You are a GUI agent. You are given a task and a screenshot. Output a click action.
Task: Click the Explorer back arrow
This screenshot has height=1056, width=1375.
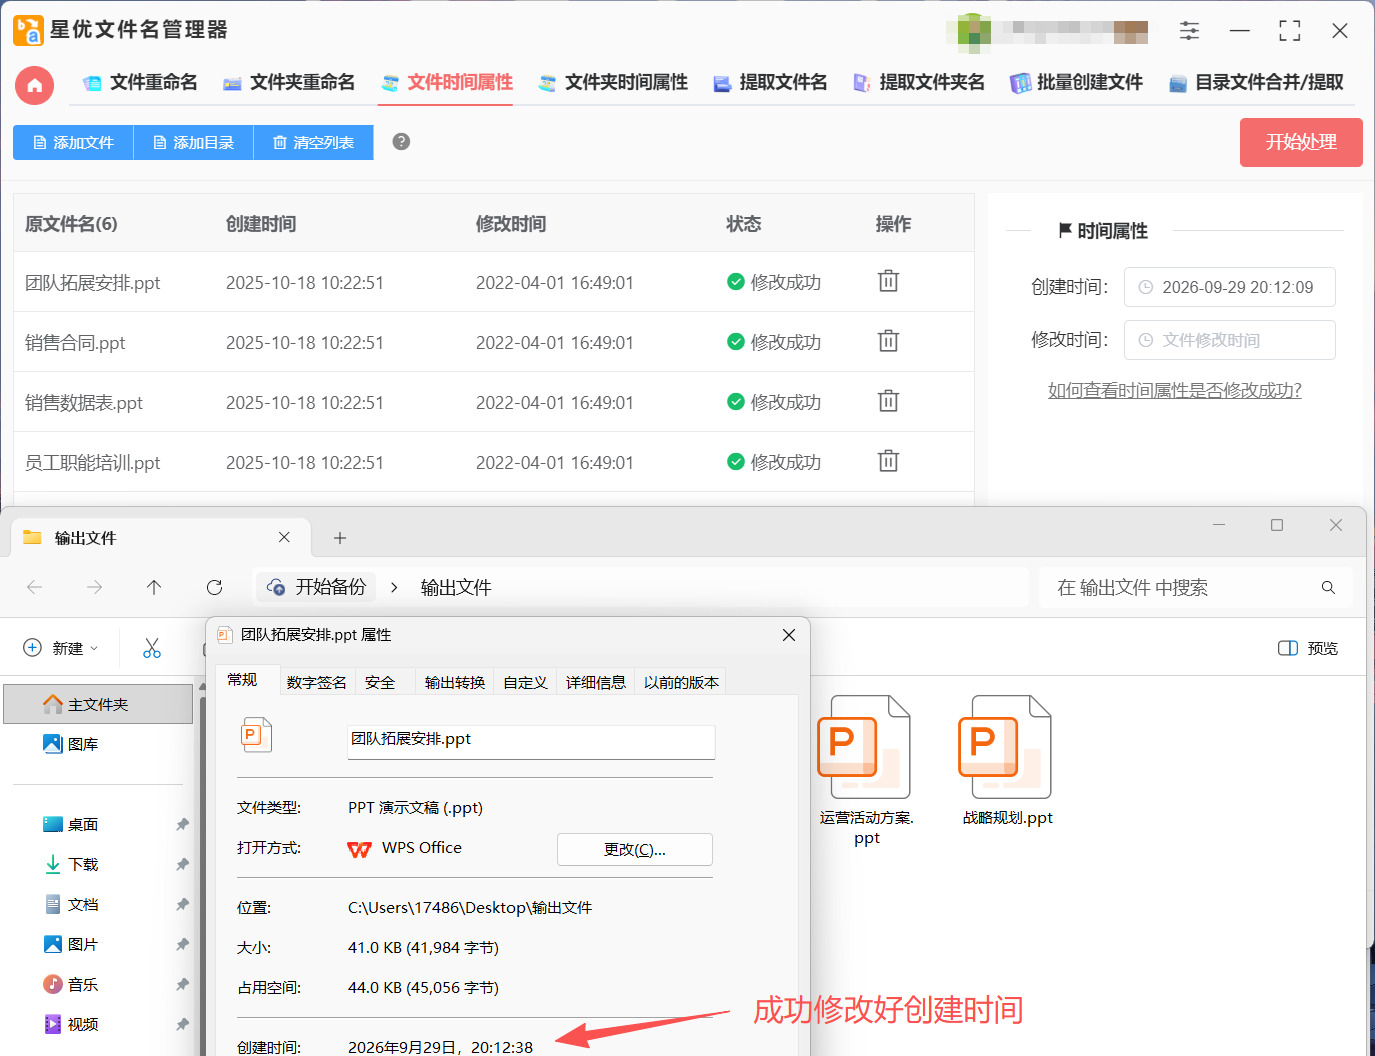(34, 587)
